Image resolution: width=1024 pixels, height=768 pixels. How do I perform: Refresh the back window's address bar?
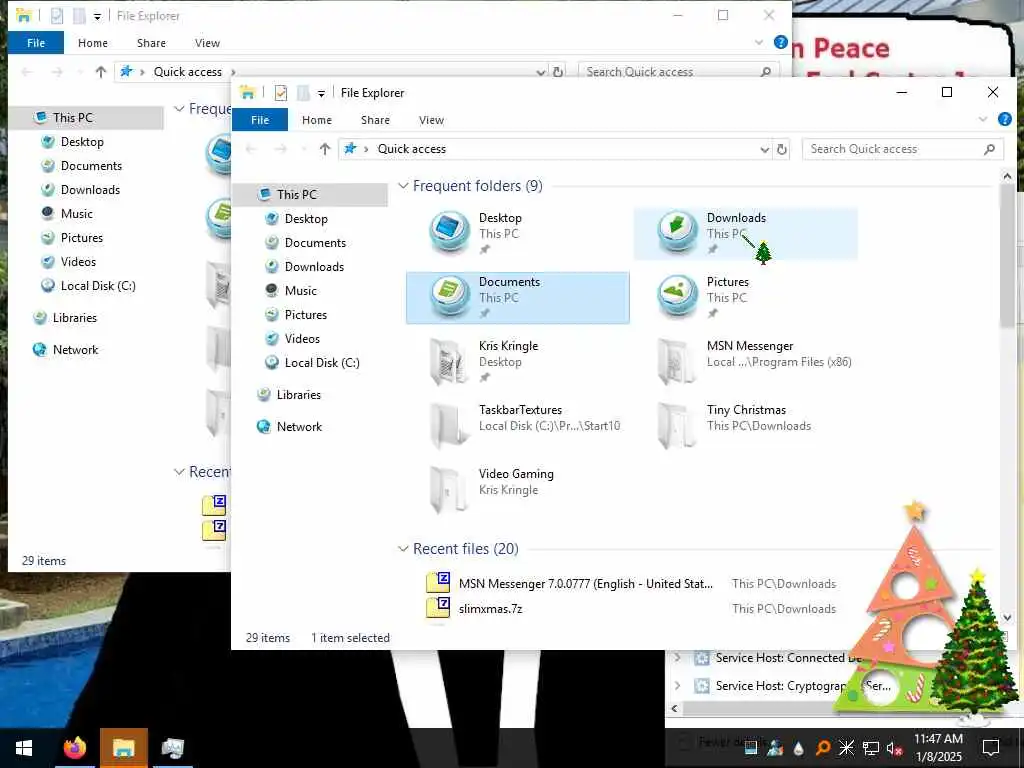click(558, 72)
